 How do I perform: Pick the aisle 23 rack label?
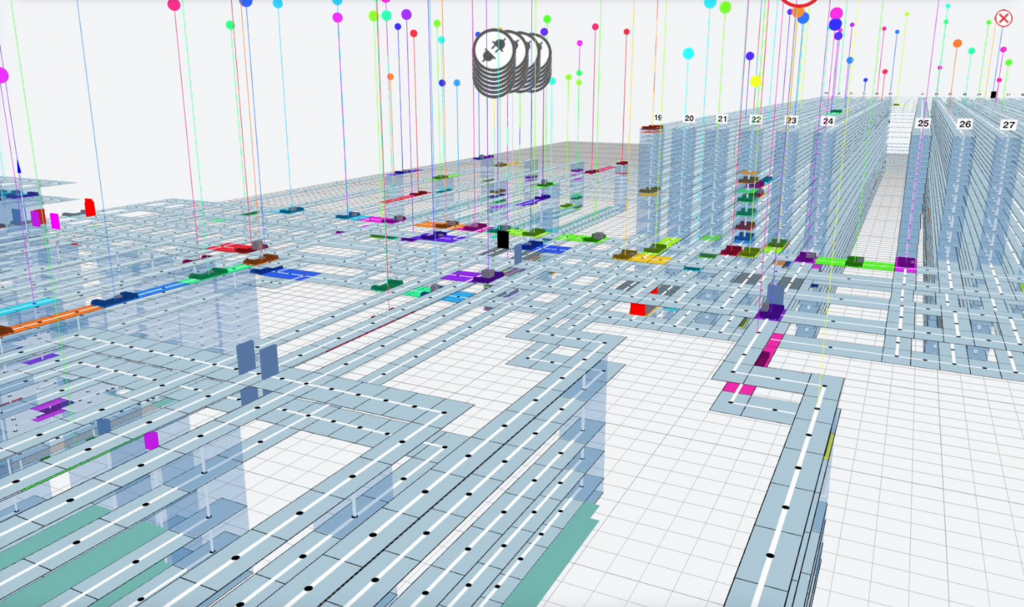point(791,120)
